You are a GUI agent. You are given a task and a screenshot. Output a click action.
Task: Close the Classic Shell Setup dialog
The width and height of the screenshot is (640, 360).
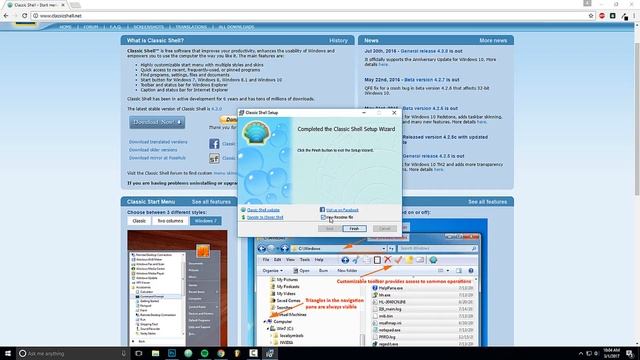click(394, 113)
